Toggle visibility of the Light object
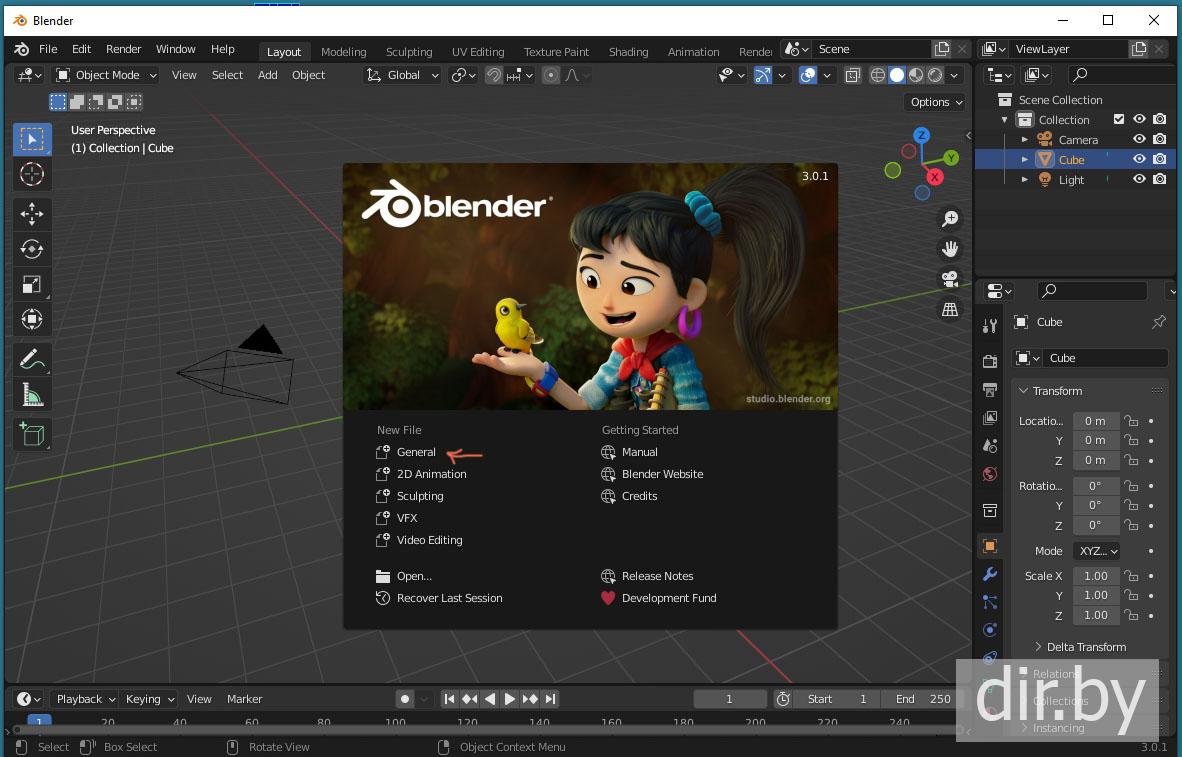Screen dimensions: 1182x757 (1139, 180)
